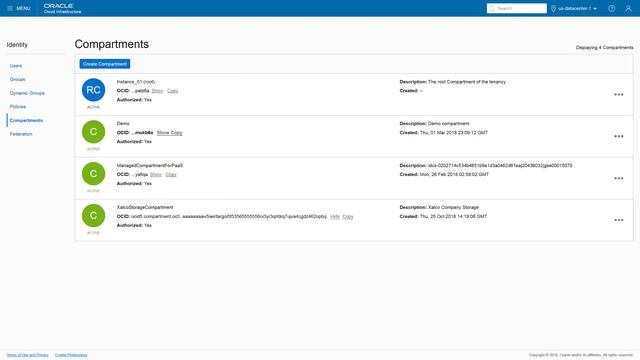The image size is (640, 360).
Task: Hide the XalcoStorageCompartment OCID
Action: point(335,216)
